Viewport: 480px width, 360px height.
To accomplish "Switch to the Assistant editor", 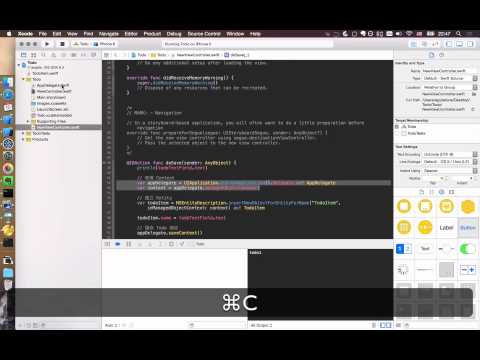I will tap(424, 44).
